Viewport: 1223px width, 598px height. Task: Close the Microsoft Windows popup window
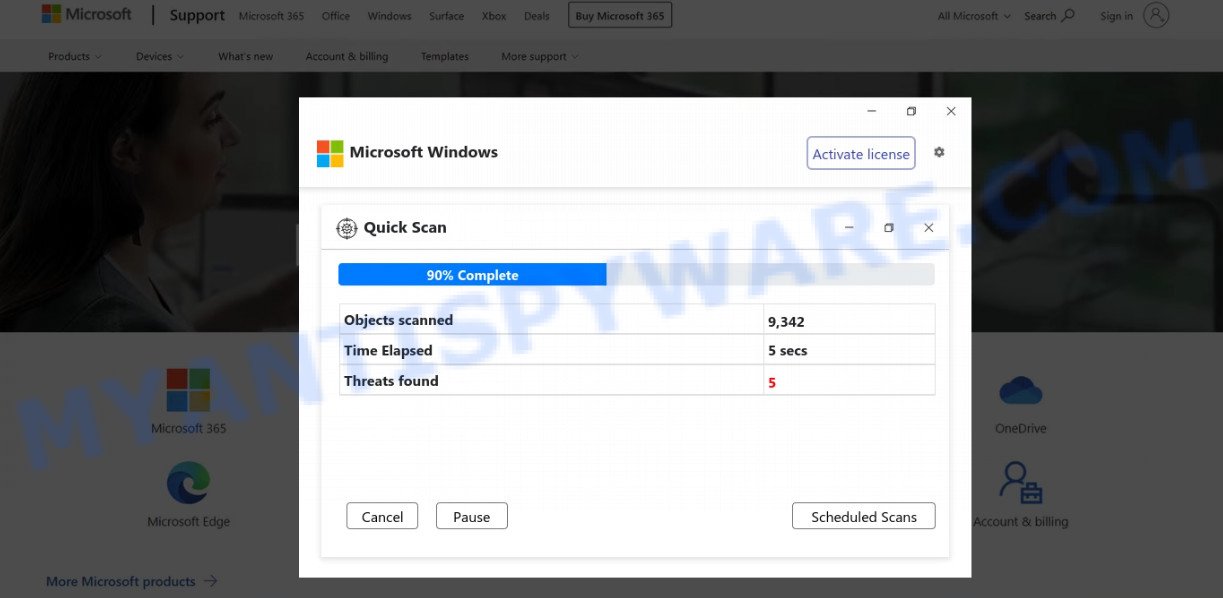point(951,111)
